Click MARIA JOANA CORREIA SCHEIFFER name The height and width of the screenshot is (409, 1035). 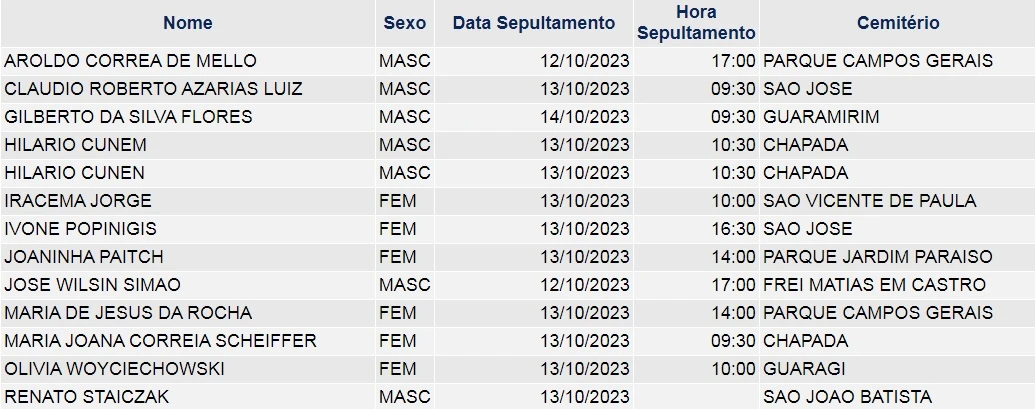pyautogui.click(x=161, y=341)
